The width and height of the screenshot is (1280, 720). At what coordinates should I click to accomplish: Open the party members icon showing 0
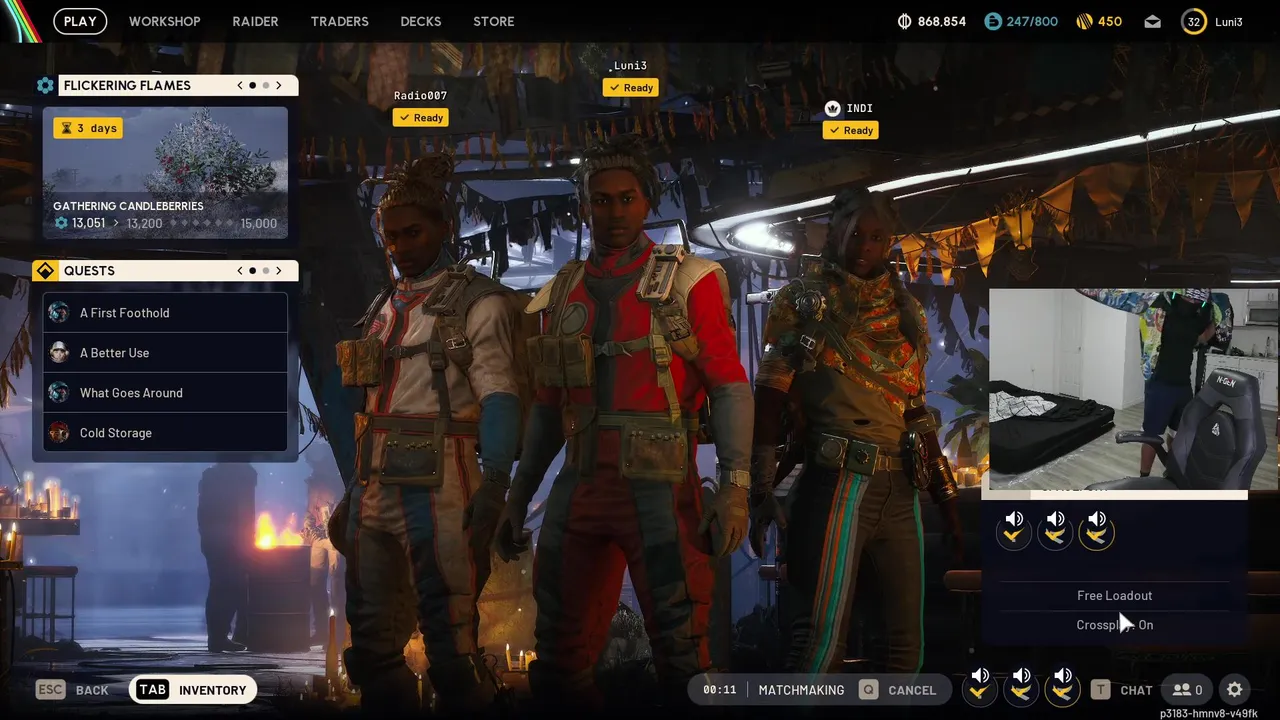(x=1187, y=690)
